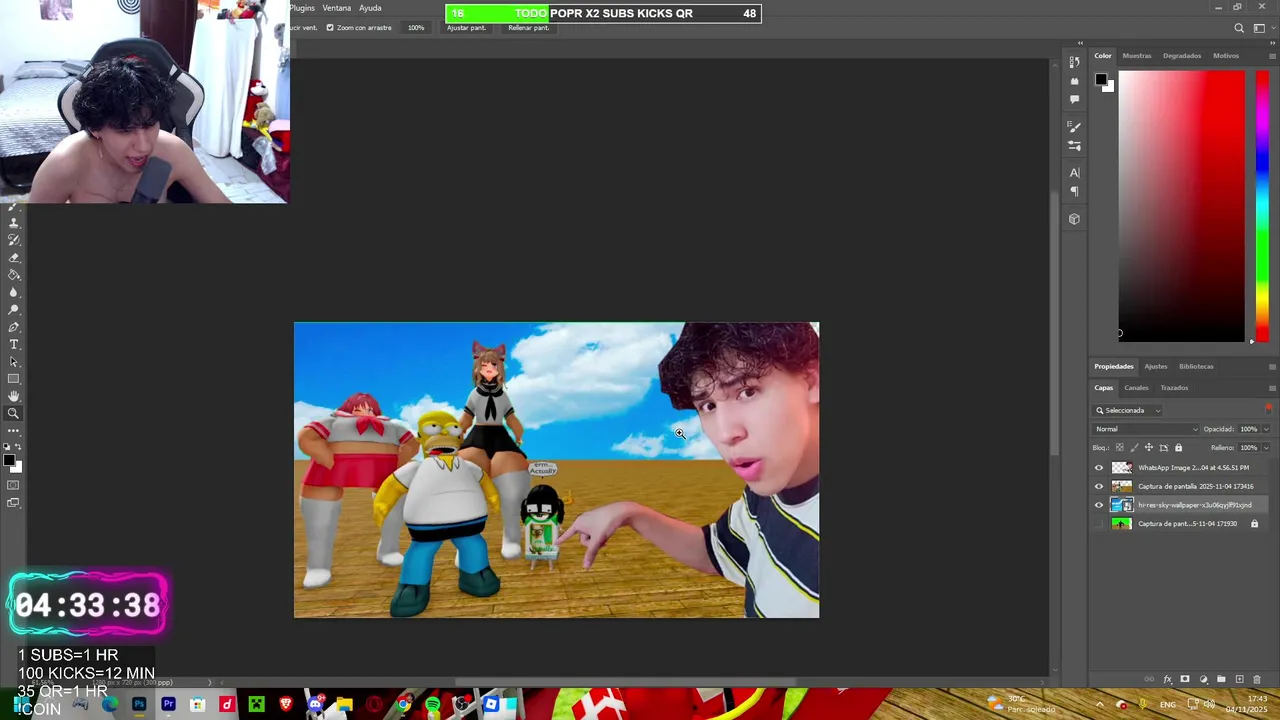1280x720 pixels.
Task: Select the Blur tool
Action: click(14, 292)
